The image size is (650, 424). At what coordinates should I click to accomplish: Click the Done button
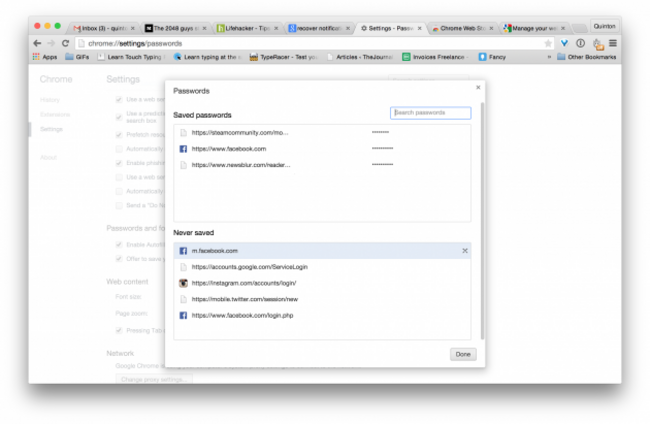click(x=463, y=354)
